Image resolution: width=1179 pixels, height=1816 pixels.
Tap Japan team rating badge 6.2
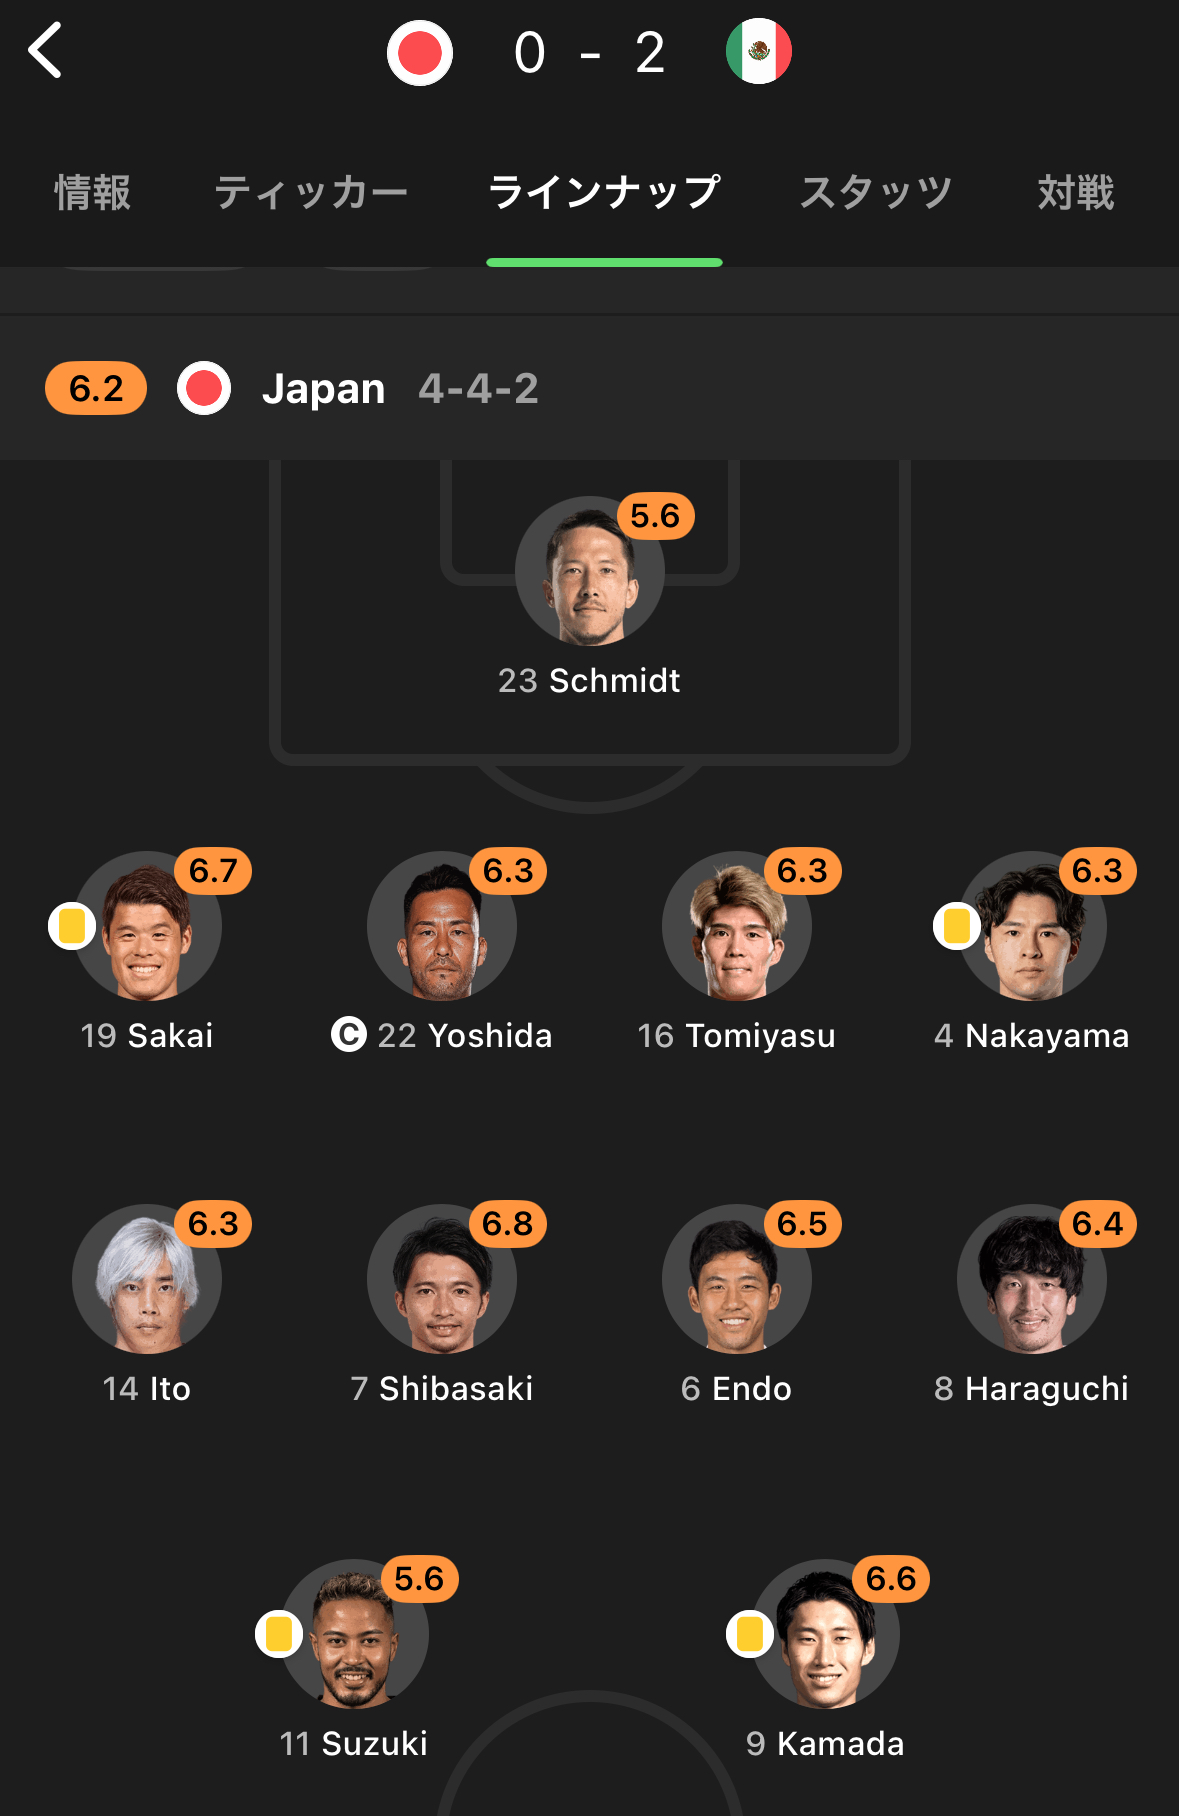(x=96, y=388)
